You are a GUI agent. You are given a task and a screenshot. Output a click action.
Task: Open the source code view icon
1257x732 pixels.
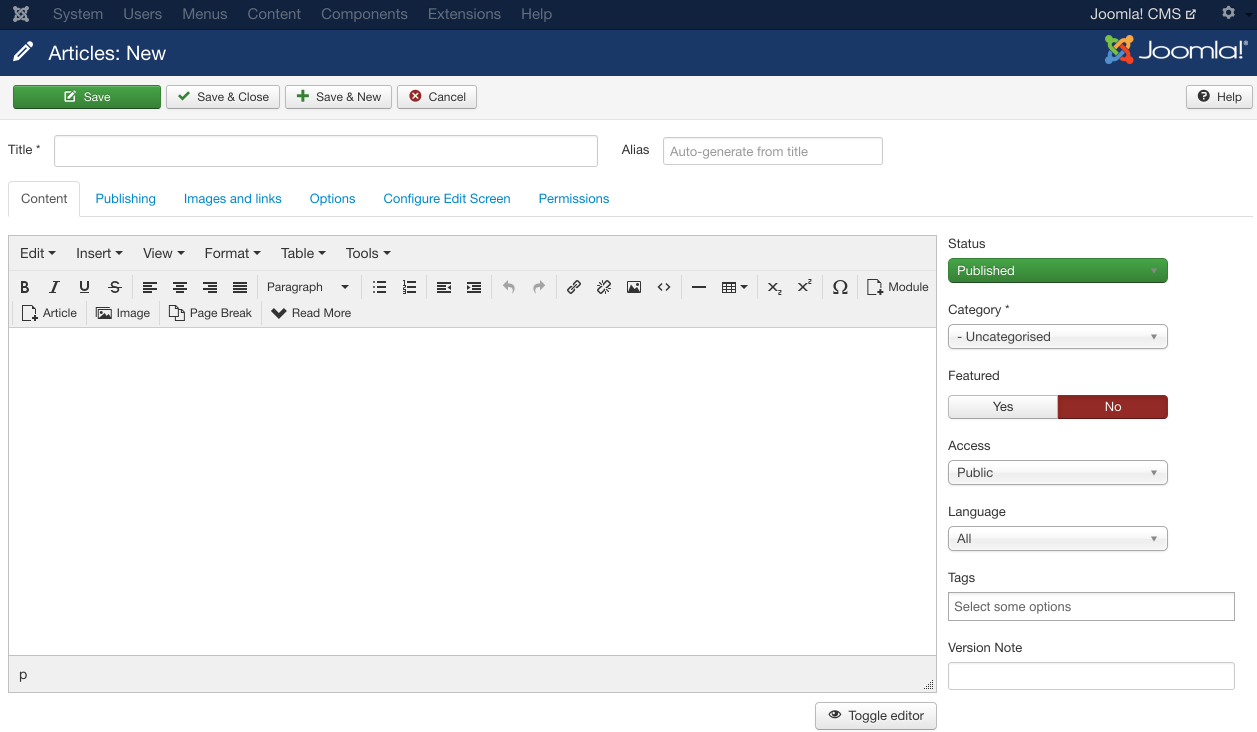[664, 287]
